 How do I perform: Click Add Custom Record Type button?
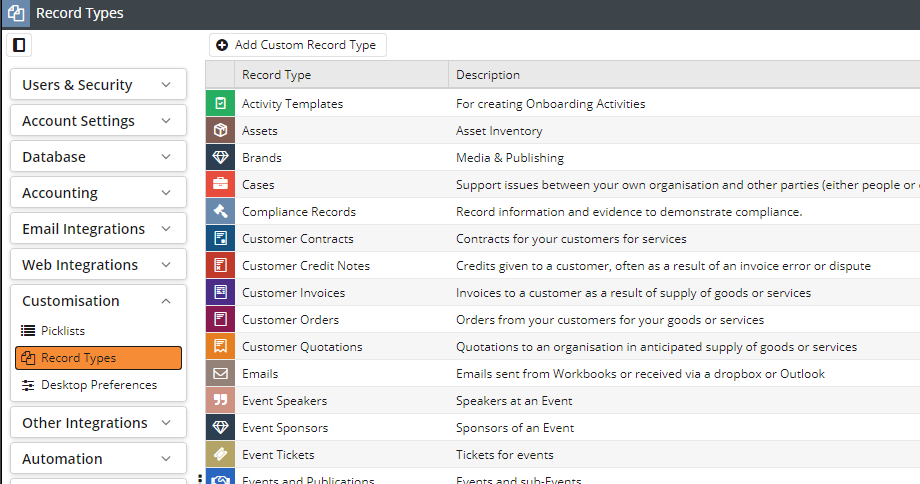tap(297, 45)
